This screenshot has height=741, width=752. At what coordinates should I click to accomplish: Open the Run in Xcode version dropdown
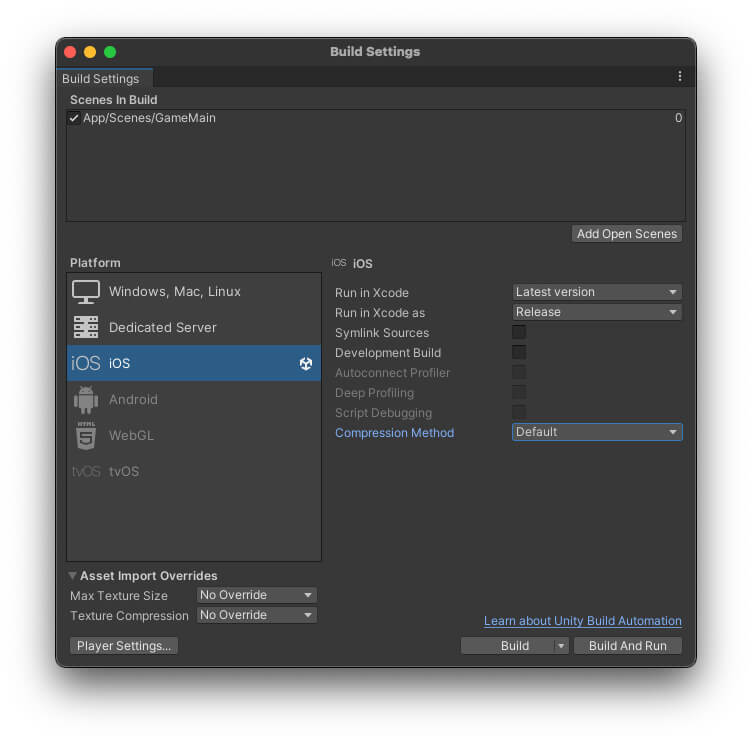pos(597,292)
